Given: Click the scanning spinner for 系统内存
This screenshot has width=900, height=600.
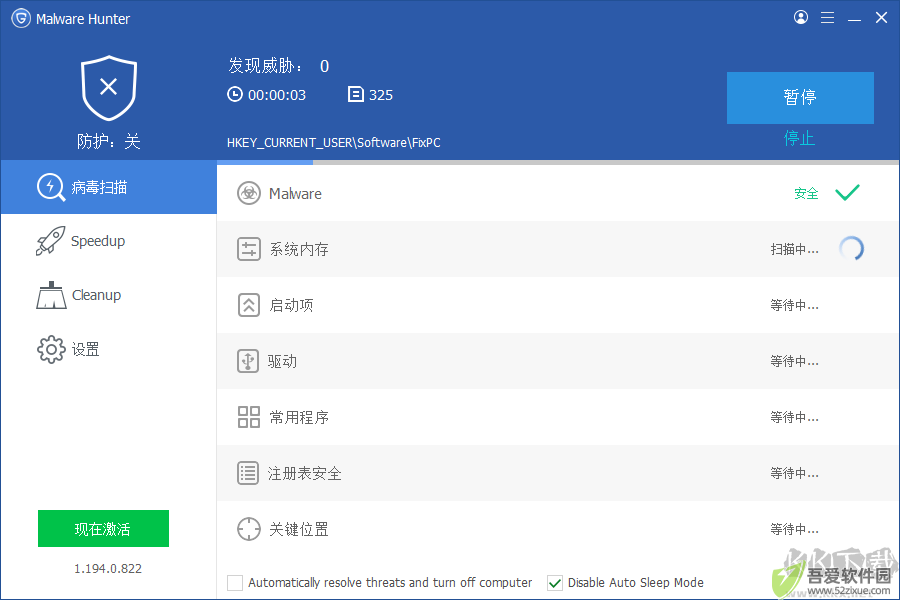Looking at the screenshot, I should pos(851,249).
